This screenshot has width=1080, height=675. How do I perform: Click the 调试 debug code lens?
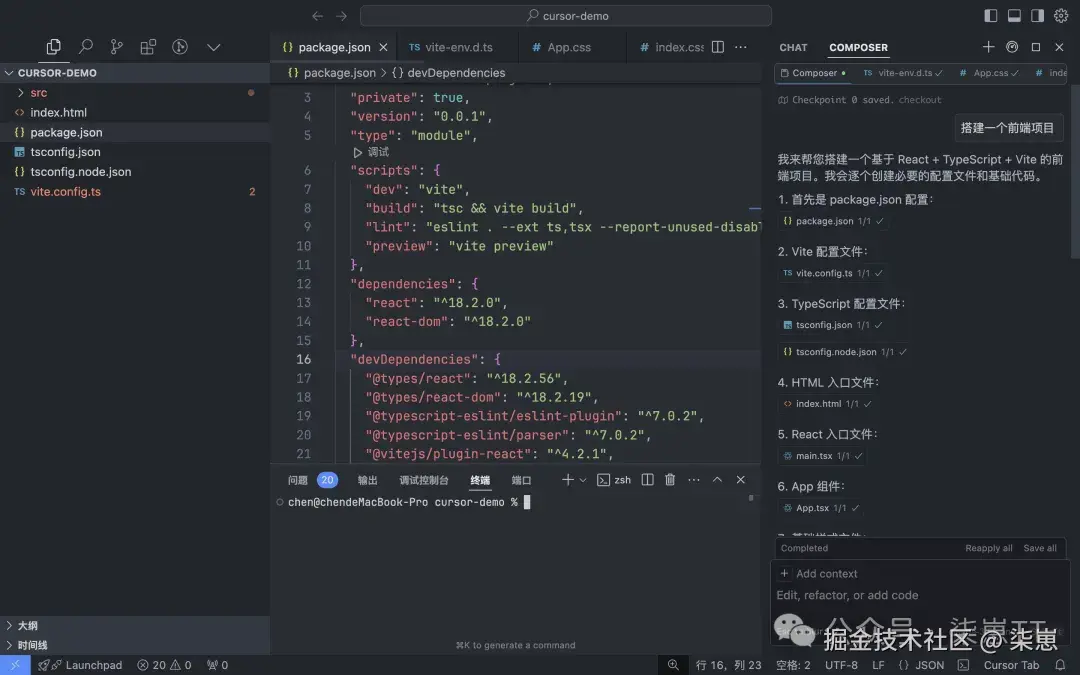[371, 152]
